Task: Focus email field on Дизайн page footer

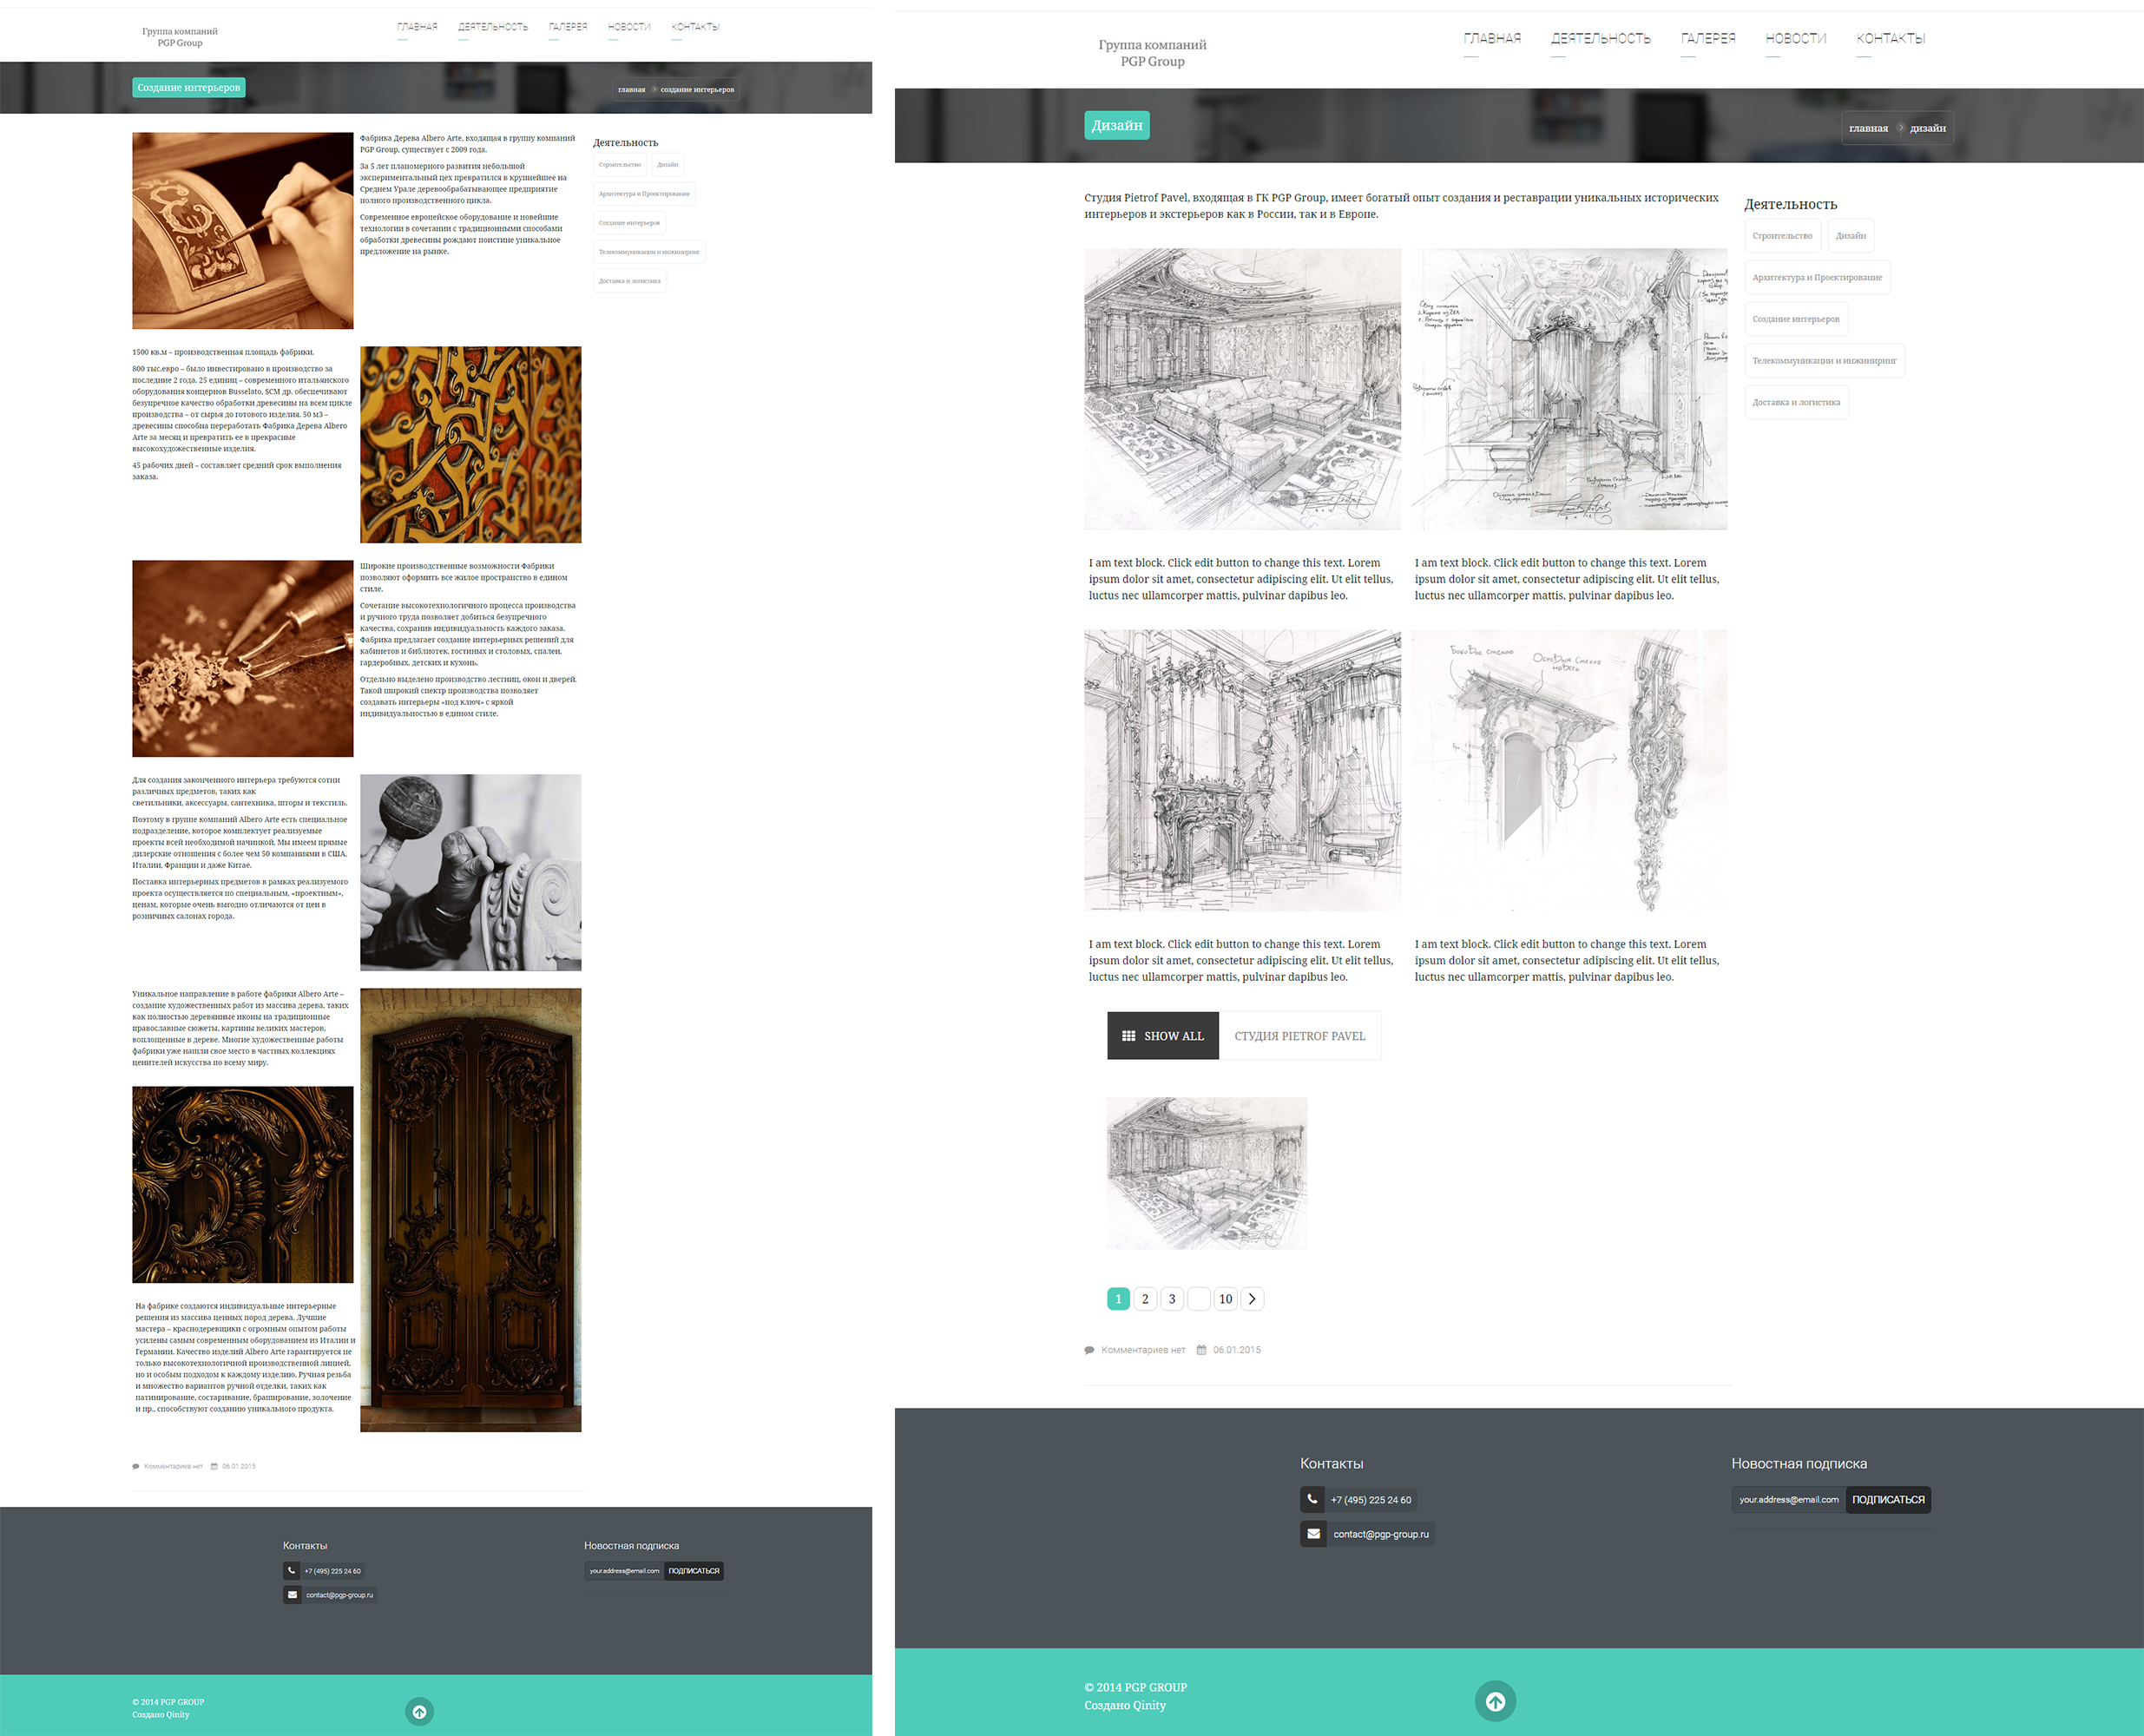Action: point(1788,1499)
